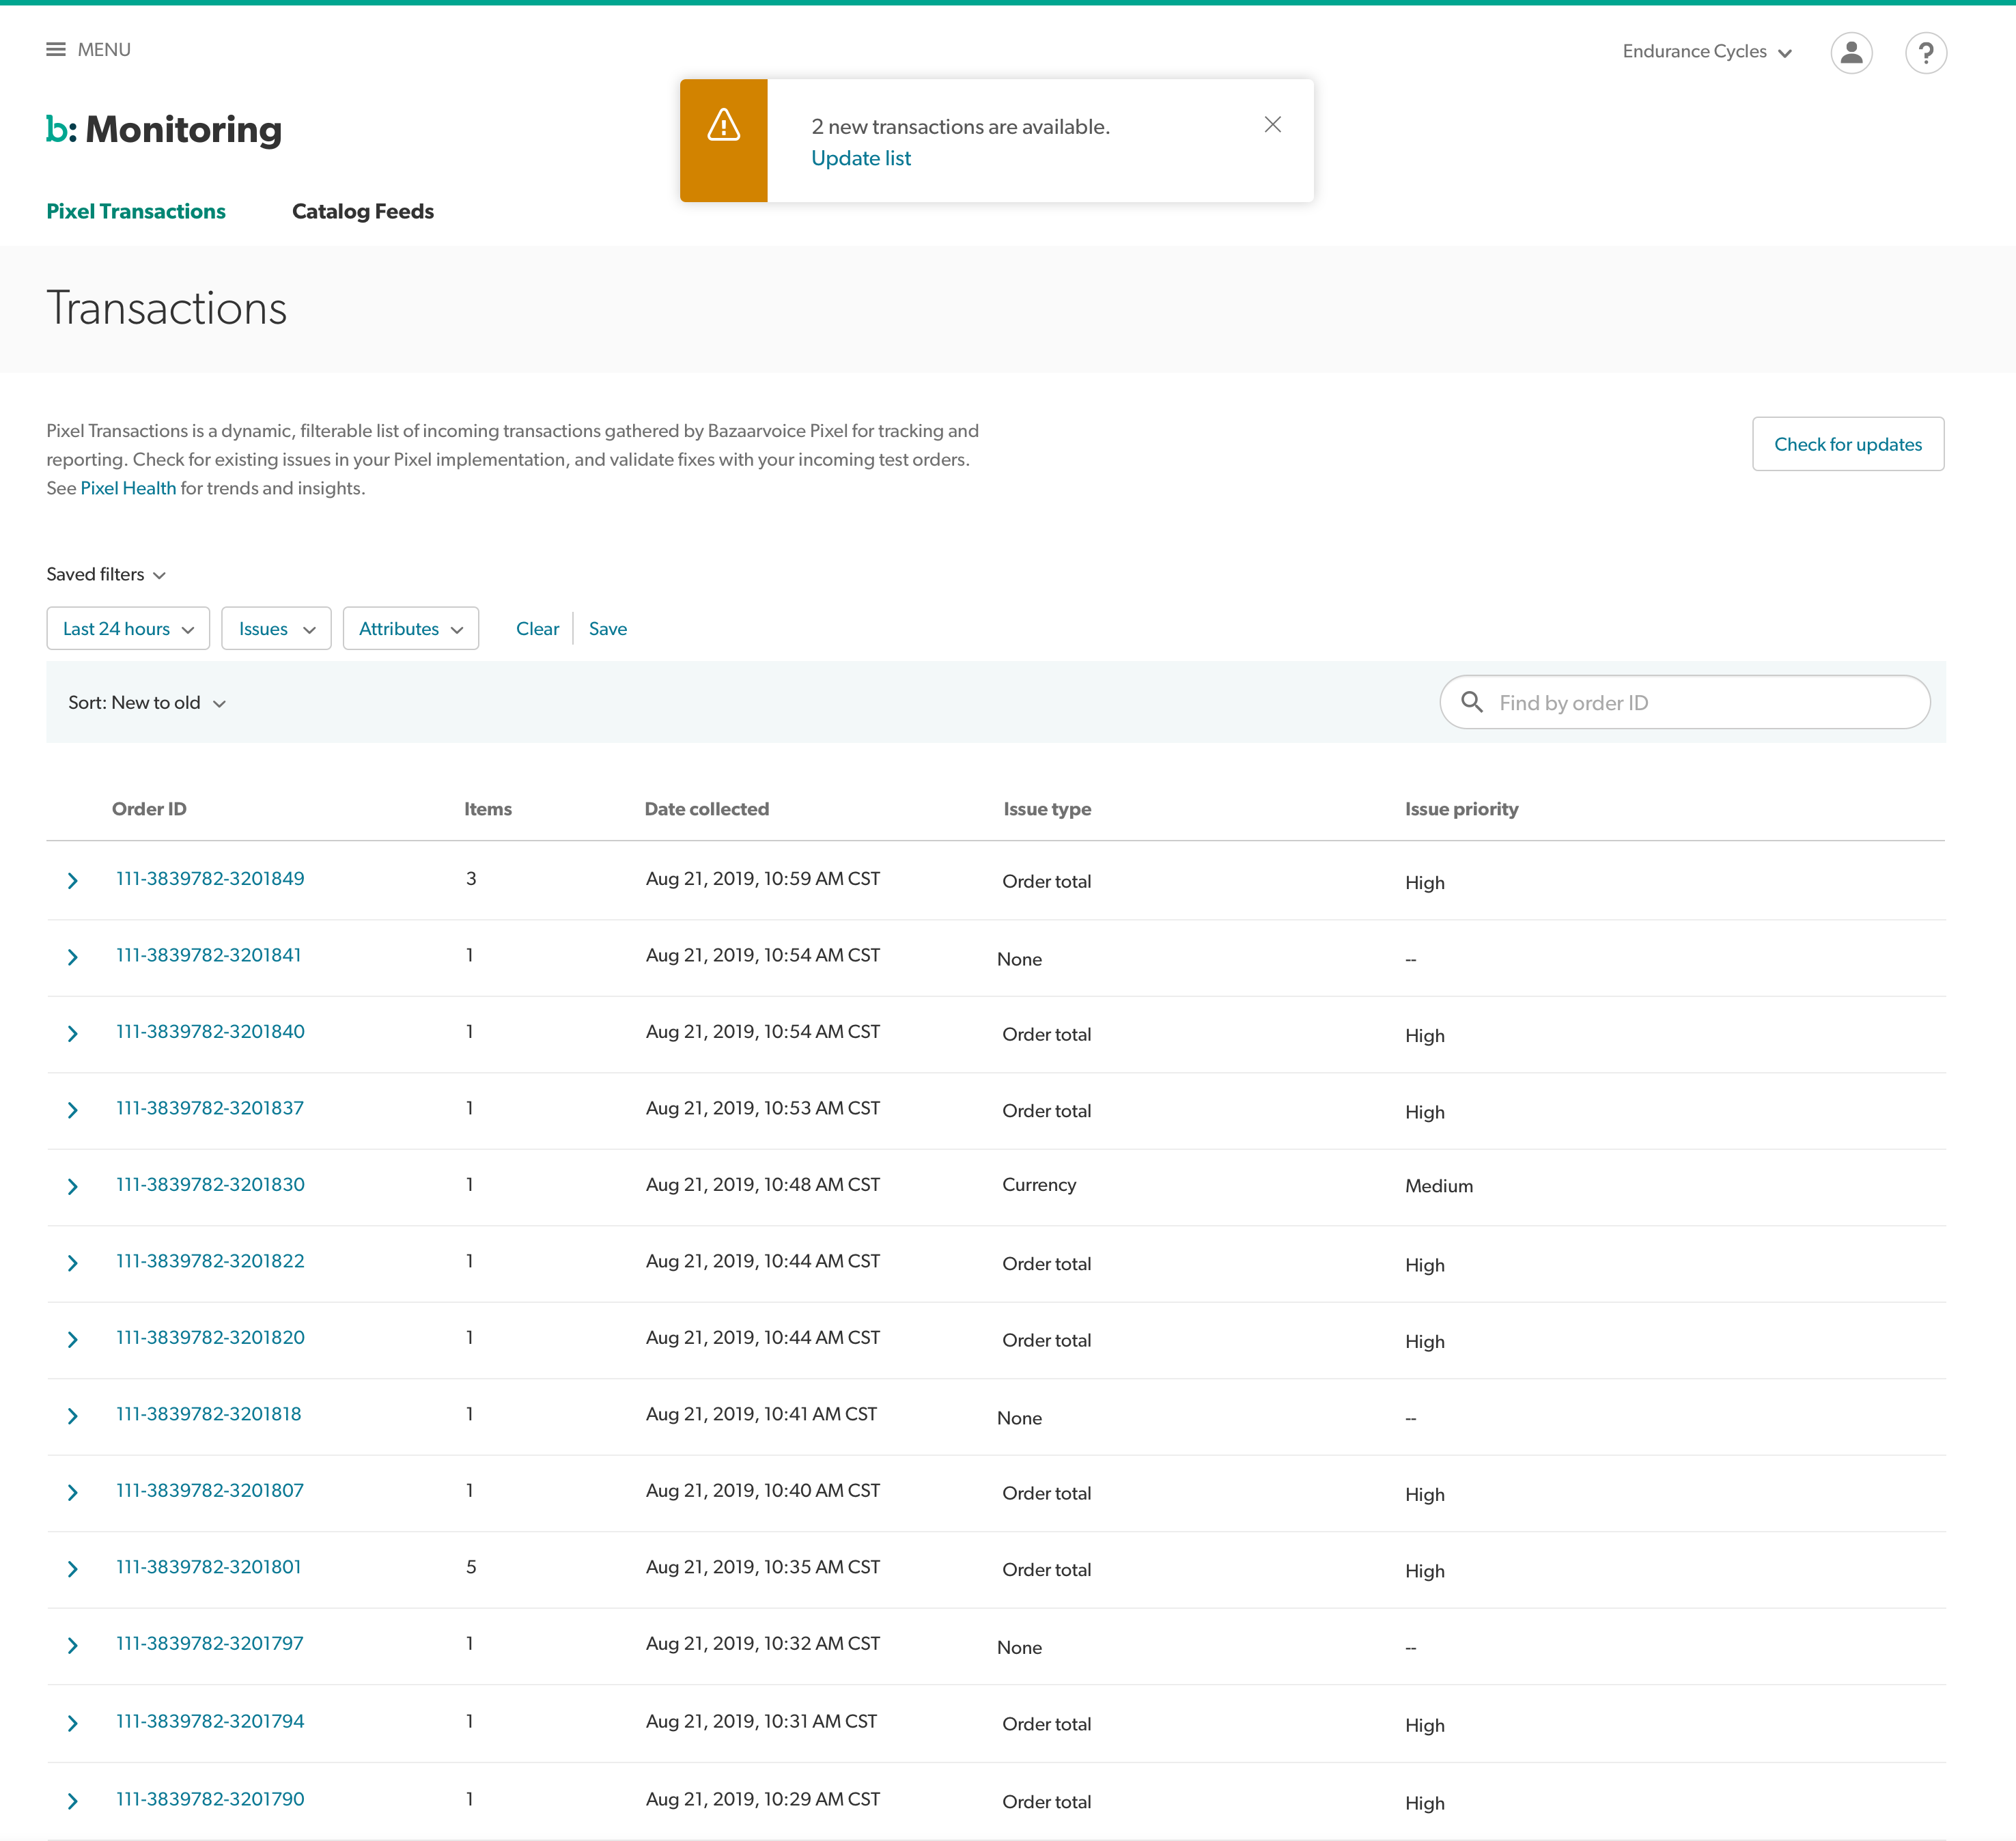
Task: Click the warning triangle alert icon
Action: pyautogui.click(x=723, y=126)
